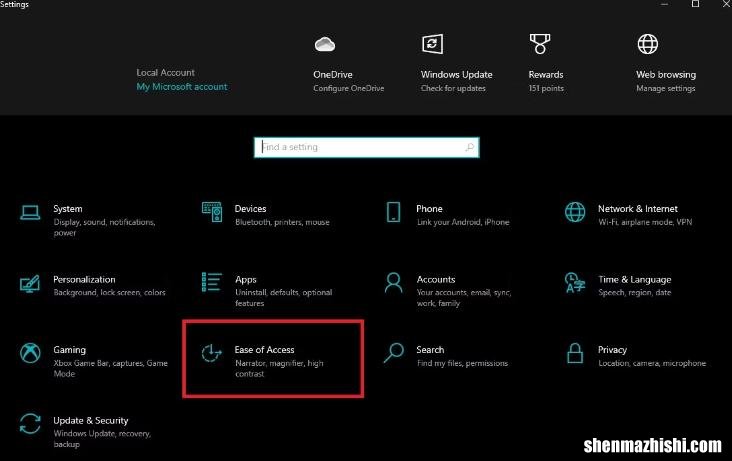
Task: Open the Gaming Xbox icon
Action: click(x=30, y=353)
